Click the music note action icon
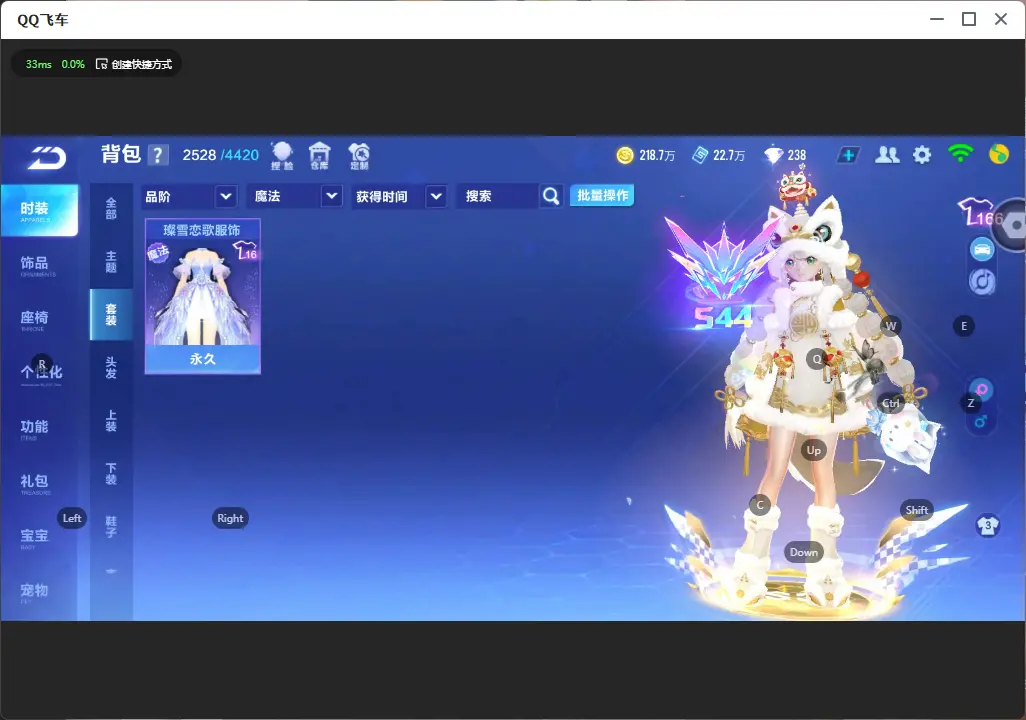 [982, 281]
